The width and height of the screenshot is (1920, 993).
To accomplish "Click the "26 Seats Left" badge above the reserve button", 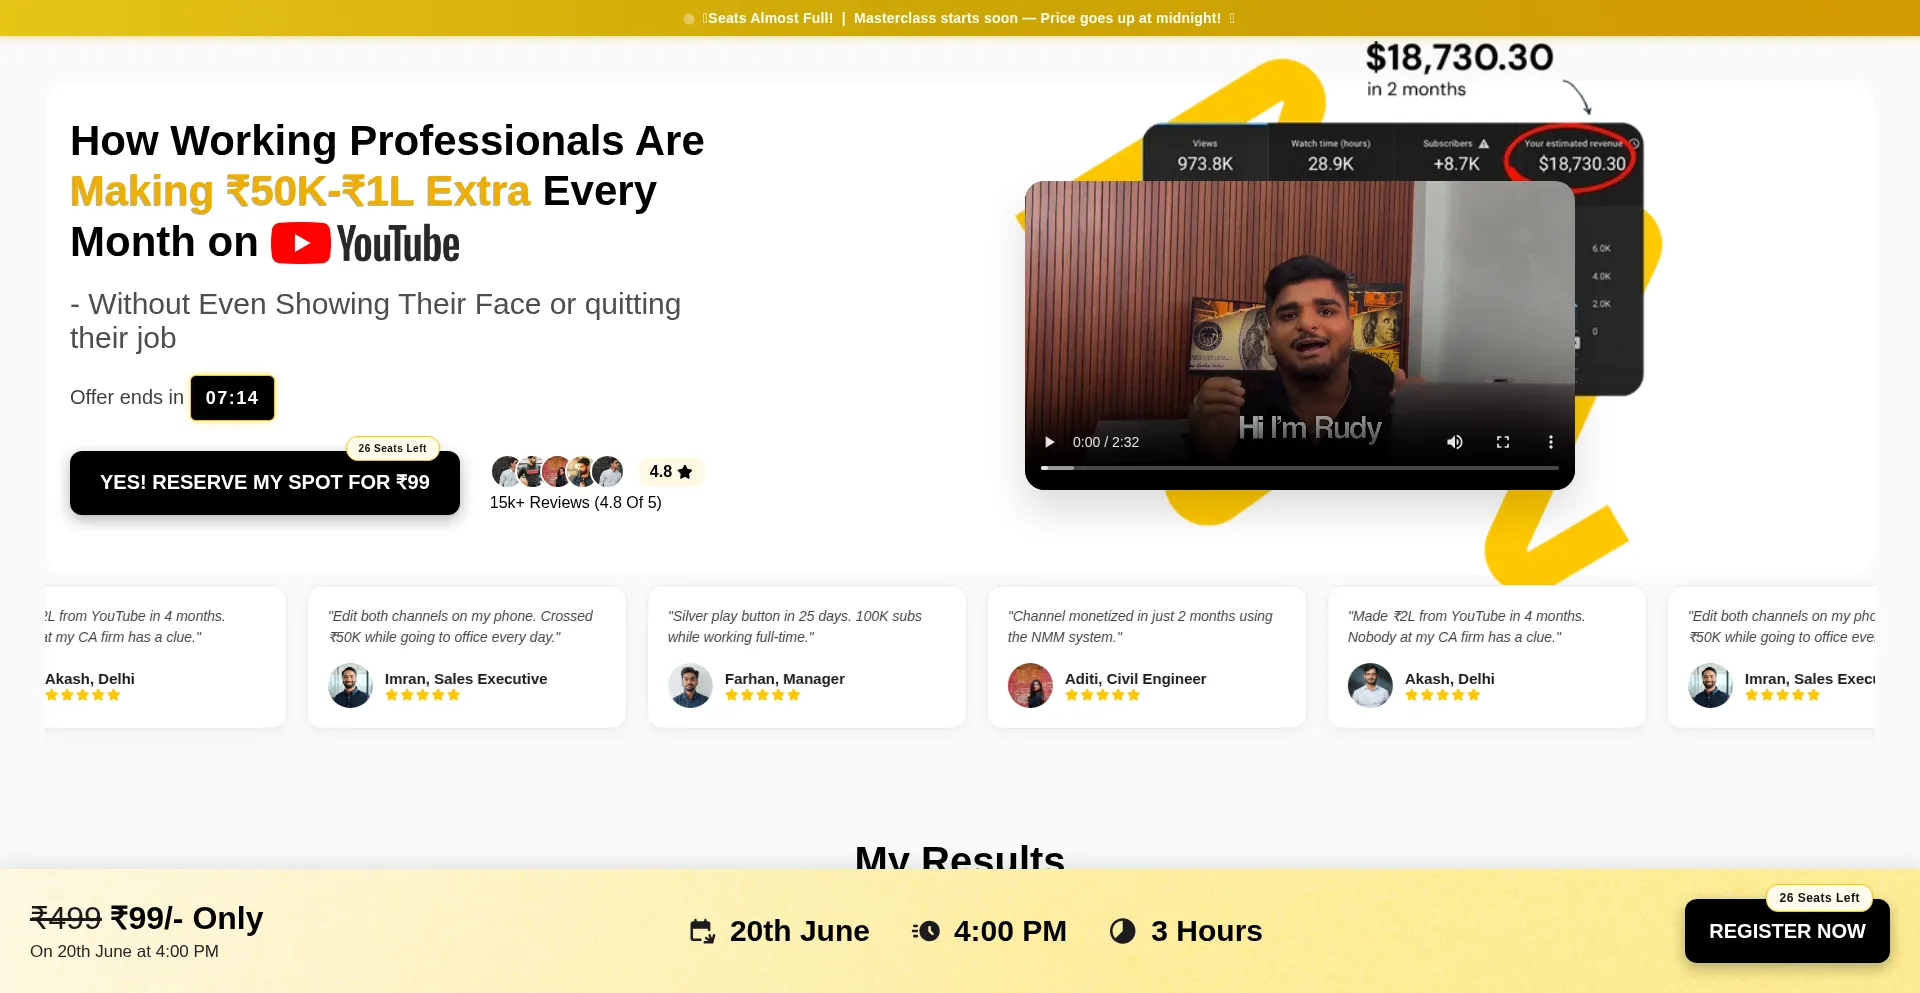I will click(x=392, y=448).
